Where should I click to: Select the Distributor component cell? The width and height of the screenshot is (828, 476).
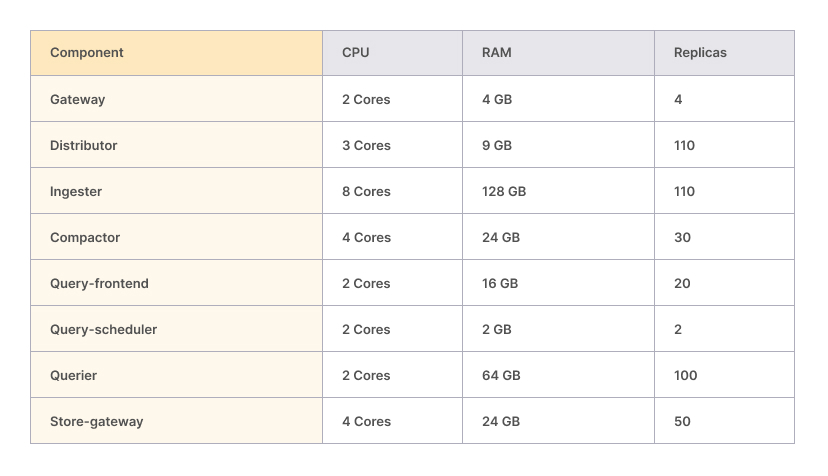[83, 146]
